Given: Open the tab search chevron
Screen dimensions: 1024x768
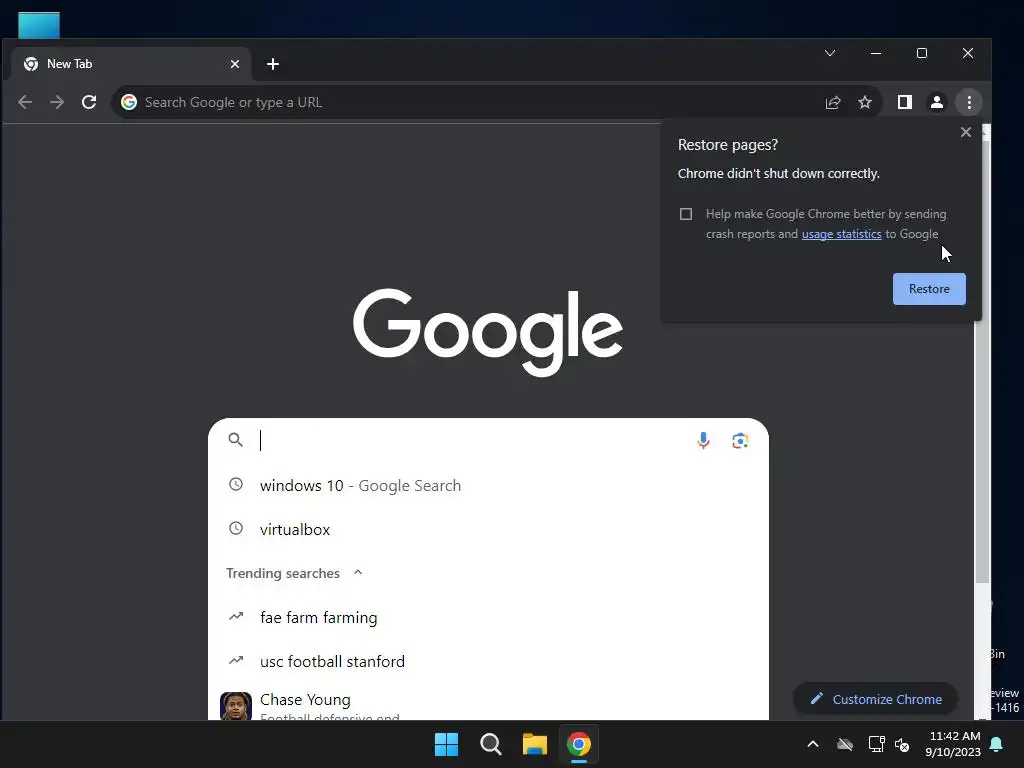Looking at the screenshot, I should (829, 53).
